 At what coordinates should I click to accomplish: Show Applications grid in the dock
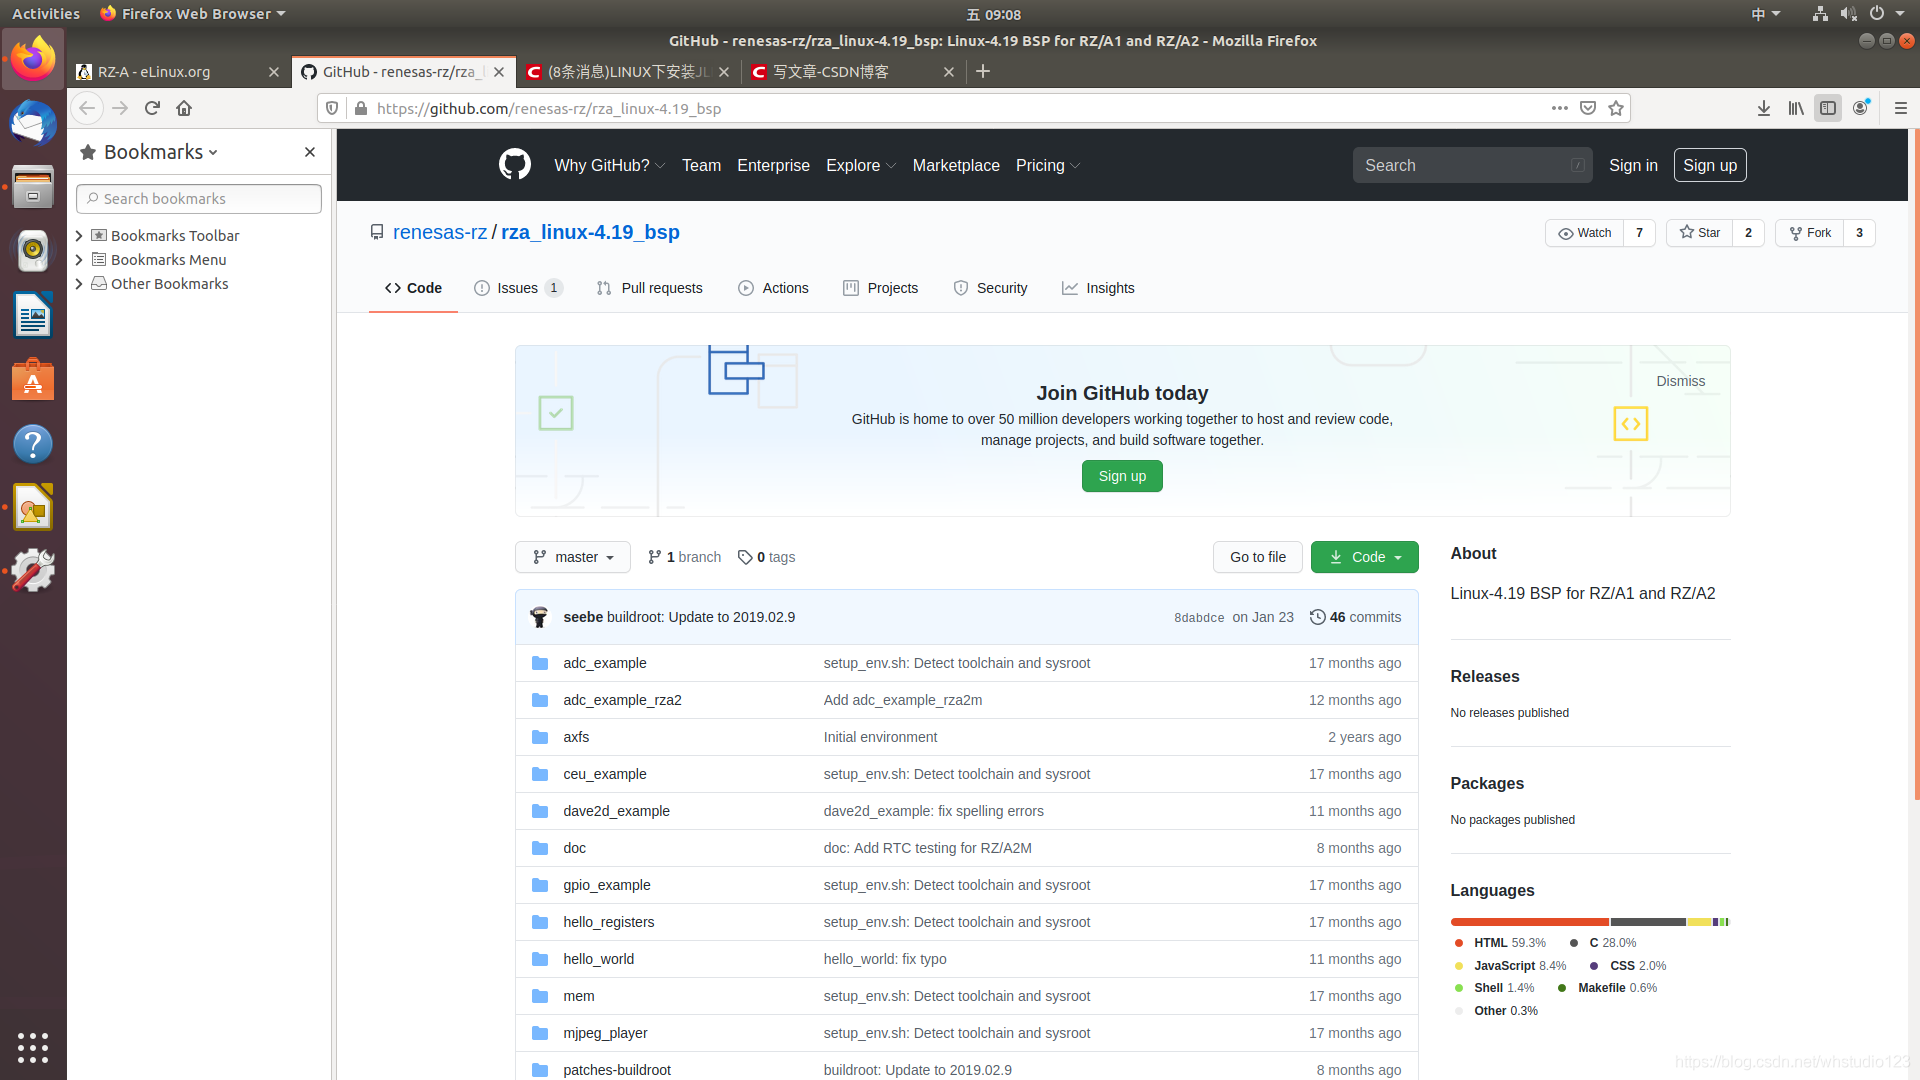point(33,1047)
